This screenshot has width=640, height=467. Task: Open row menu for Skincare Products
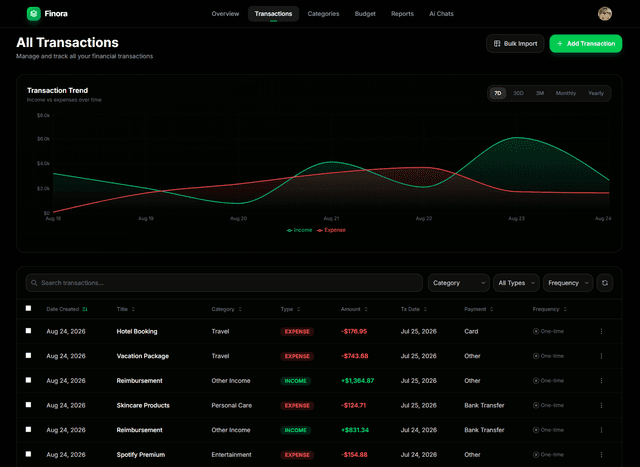(x=601, y=405)
